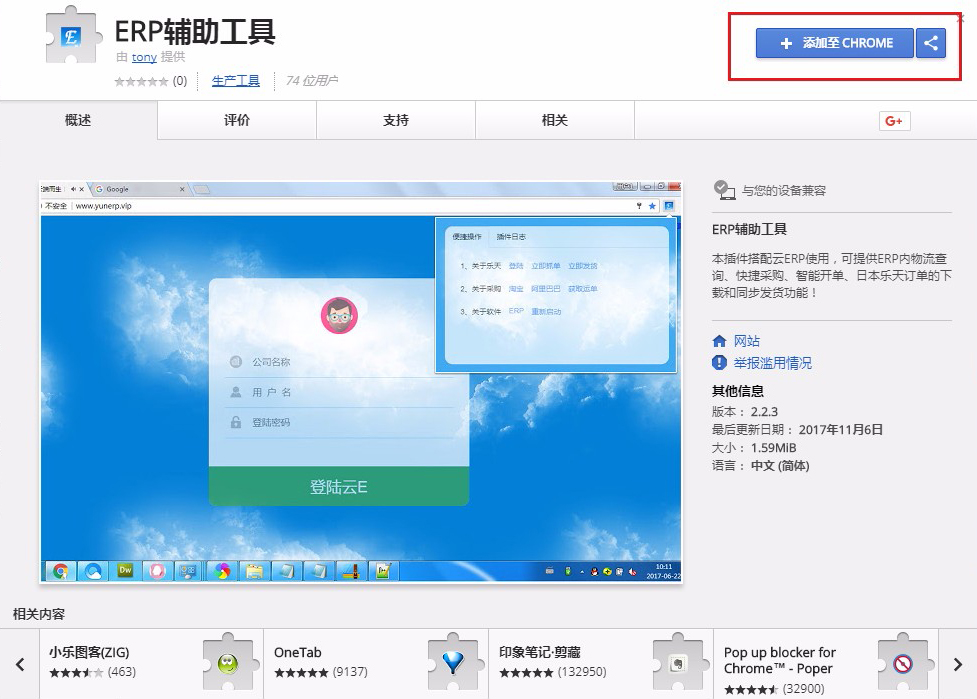Image resolution: width=977 pixels, height=699 pixels.
Task: Switch to the 评价 tab
Action: [237, 120]
